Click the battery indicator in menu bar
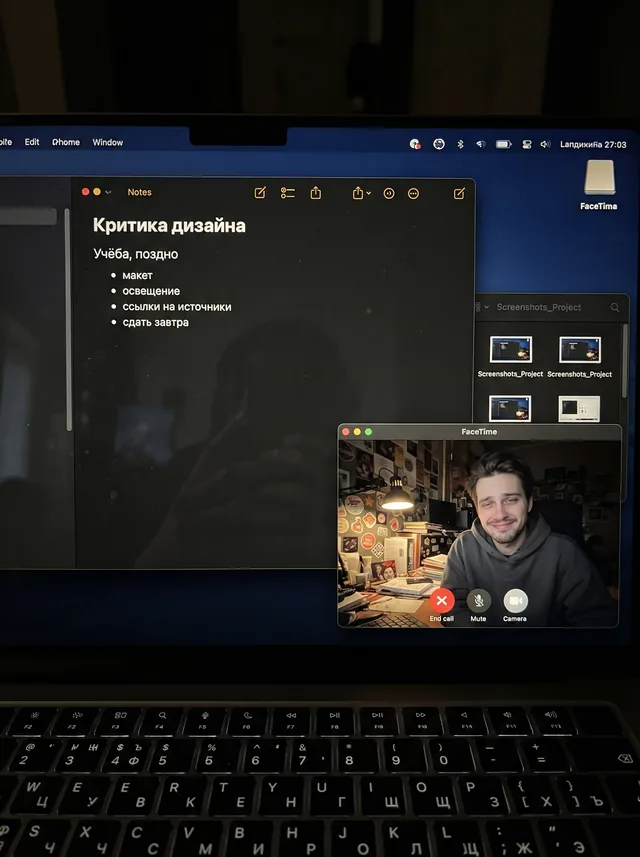640x857 pixels. pyautogui.click(x=503, y=144)
